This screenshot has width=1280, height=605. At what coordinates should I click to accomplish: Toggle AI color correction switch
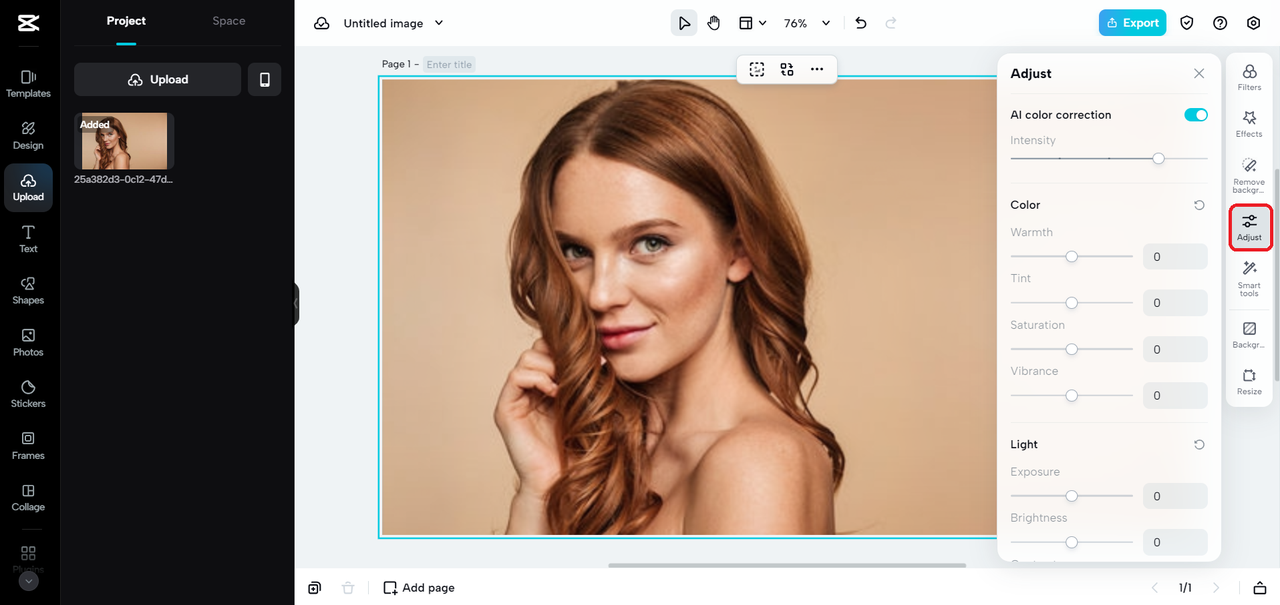click(1196, 115)
